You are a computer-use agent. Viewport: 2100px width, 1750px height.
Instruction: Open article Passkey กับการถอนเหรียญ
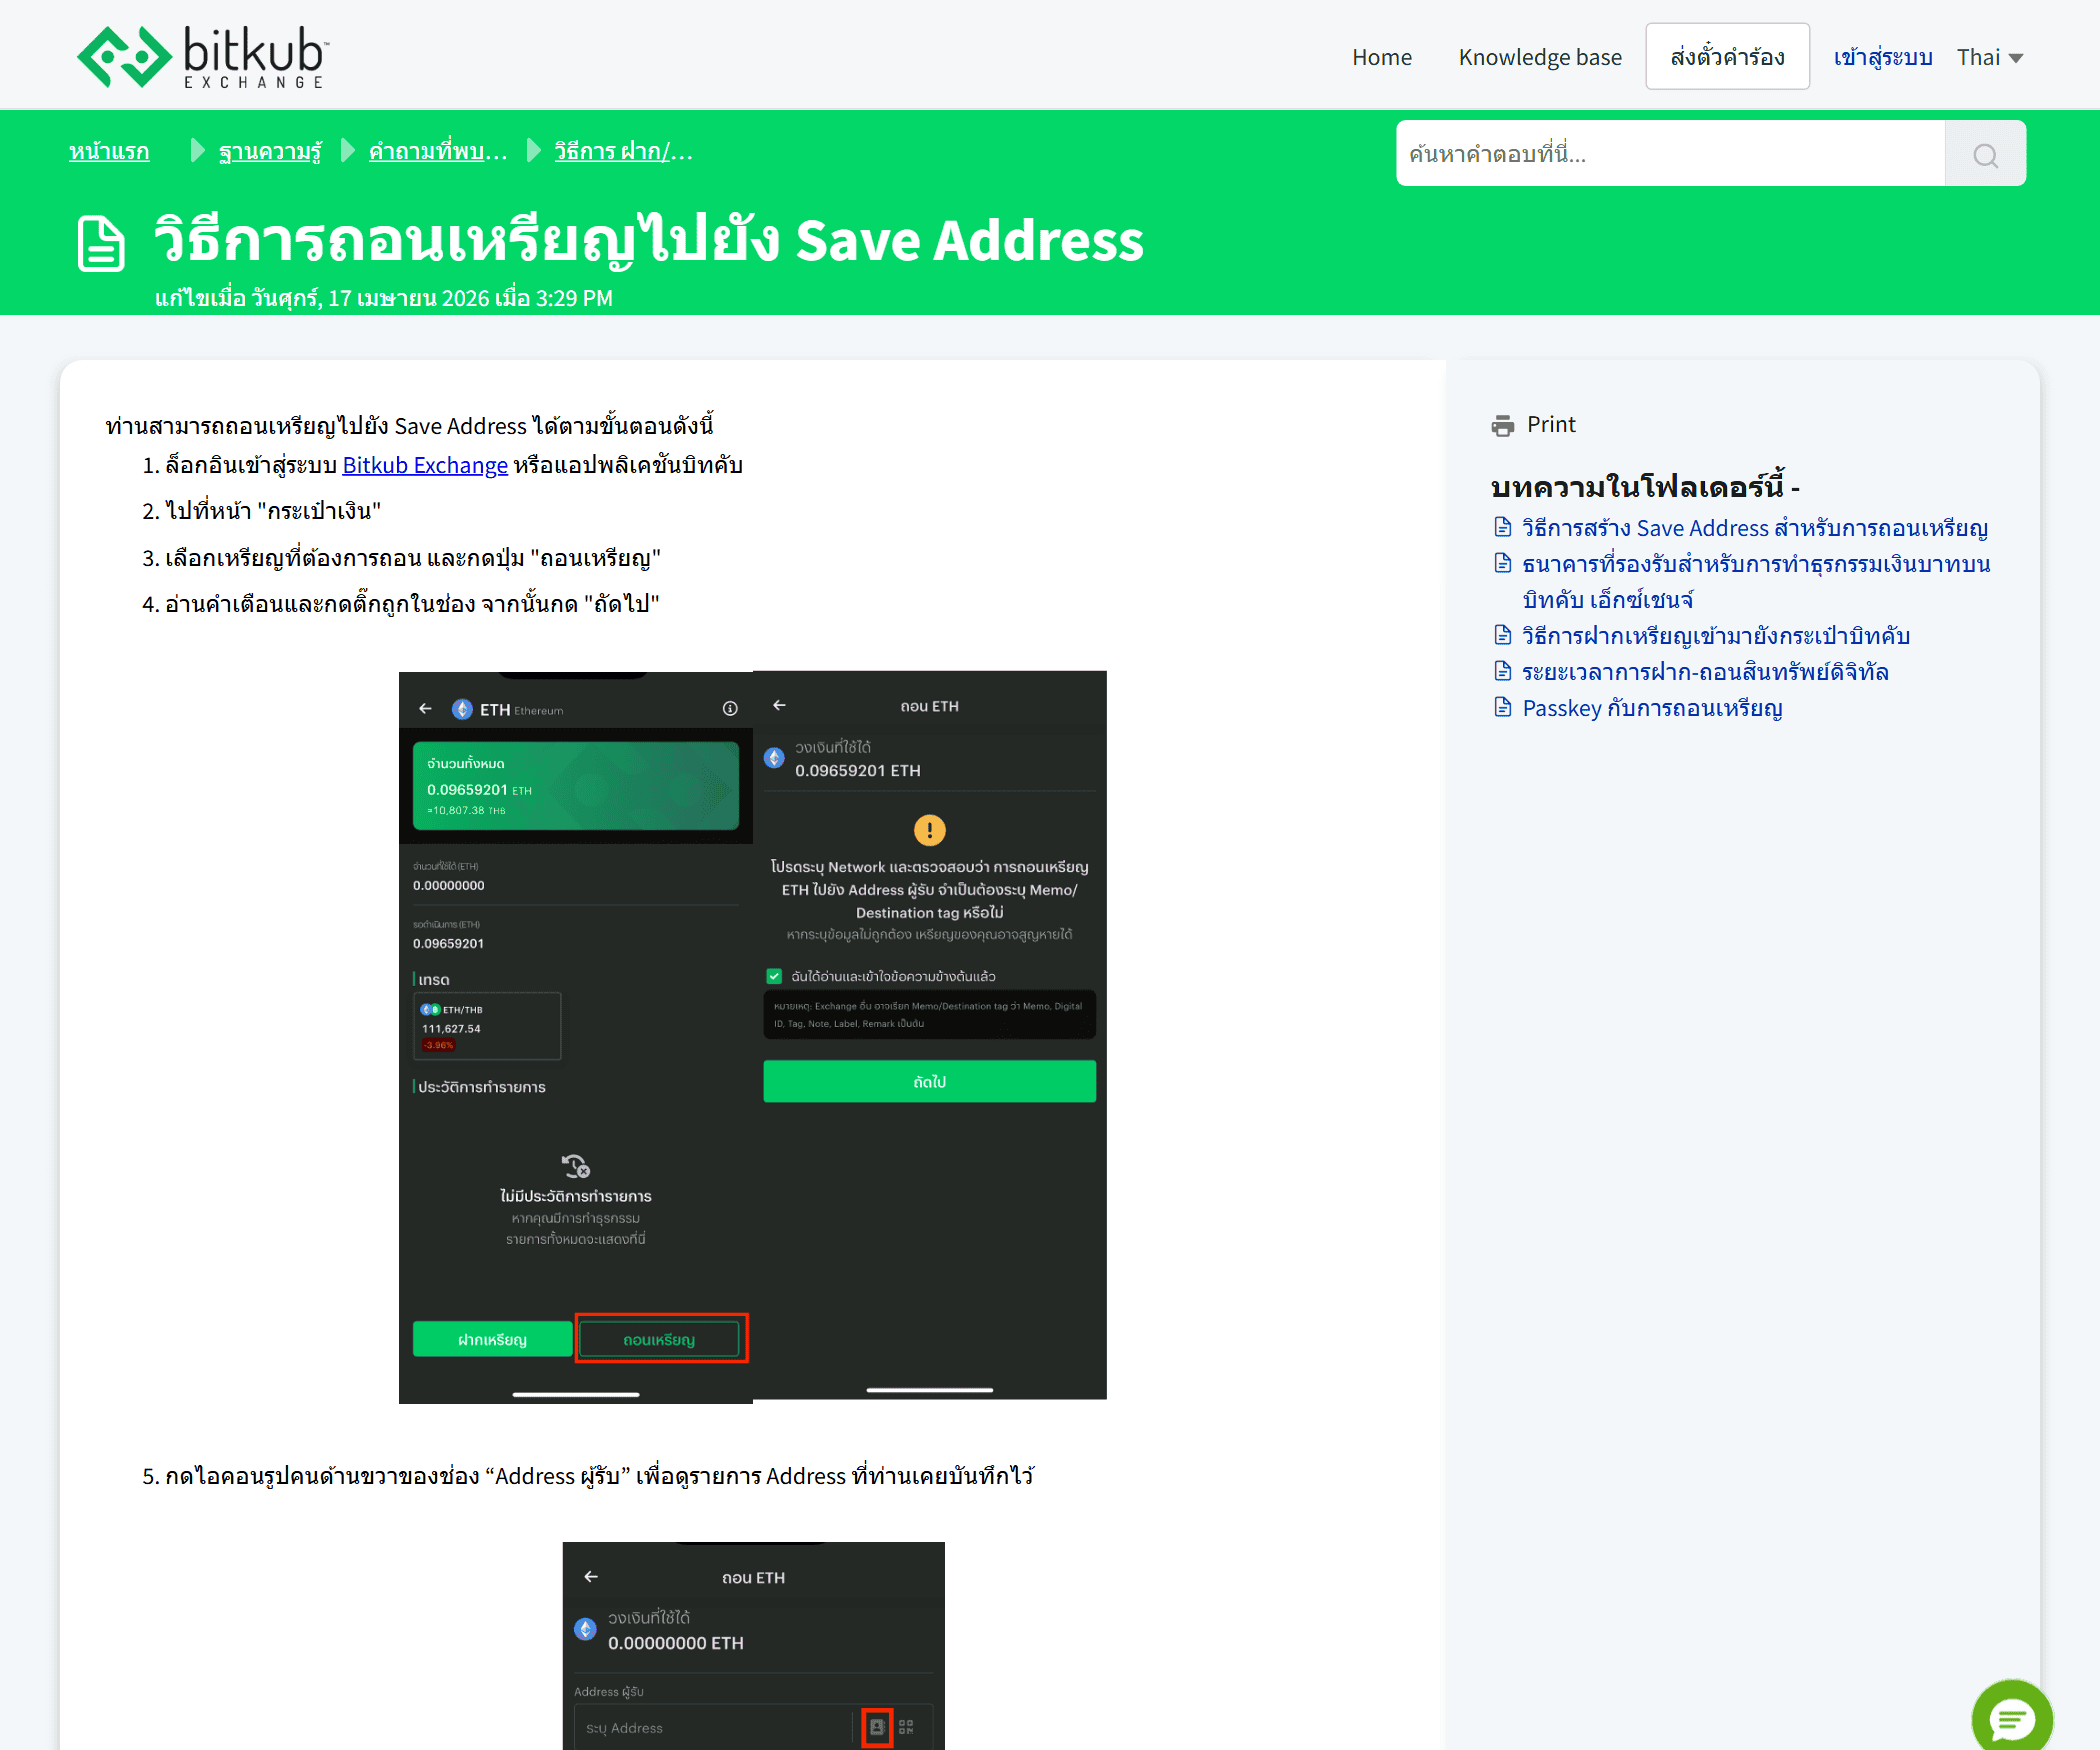(1652, 708)
